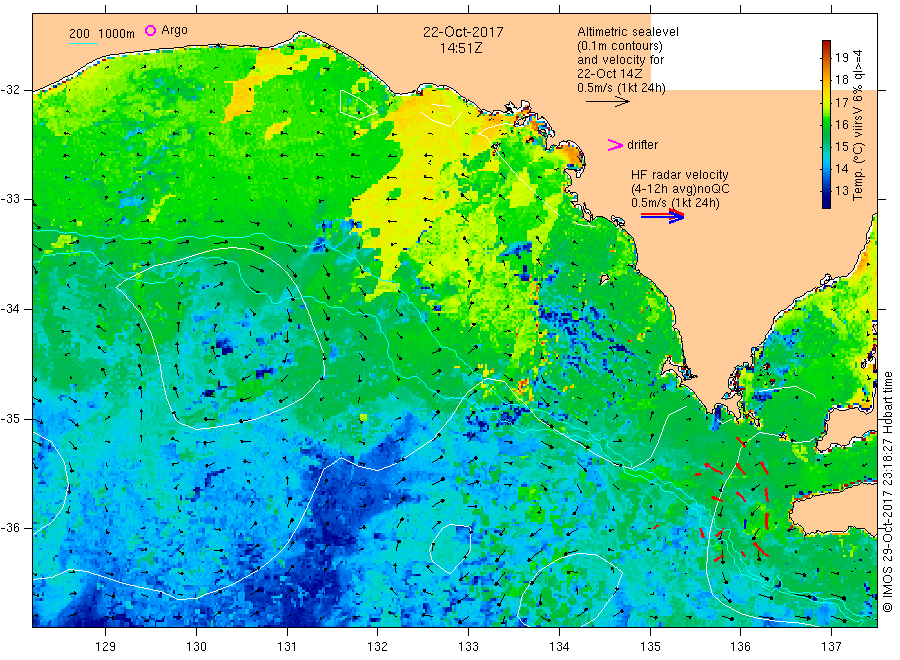Click the '1000m' depth legend text
Image resolution: width=900 pixels, height=660 pixels.
point(117,33)
